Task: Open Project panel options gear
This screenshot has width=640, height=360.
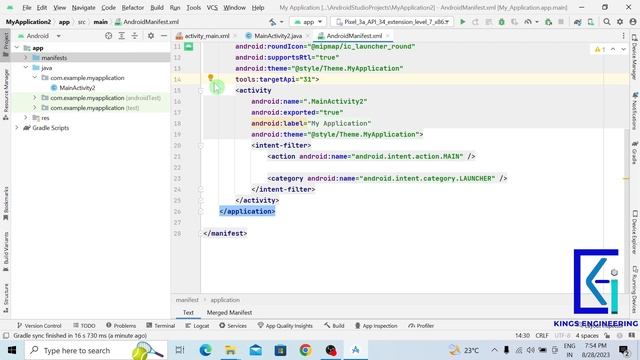Action: [x=151, y=36]
